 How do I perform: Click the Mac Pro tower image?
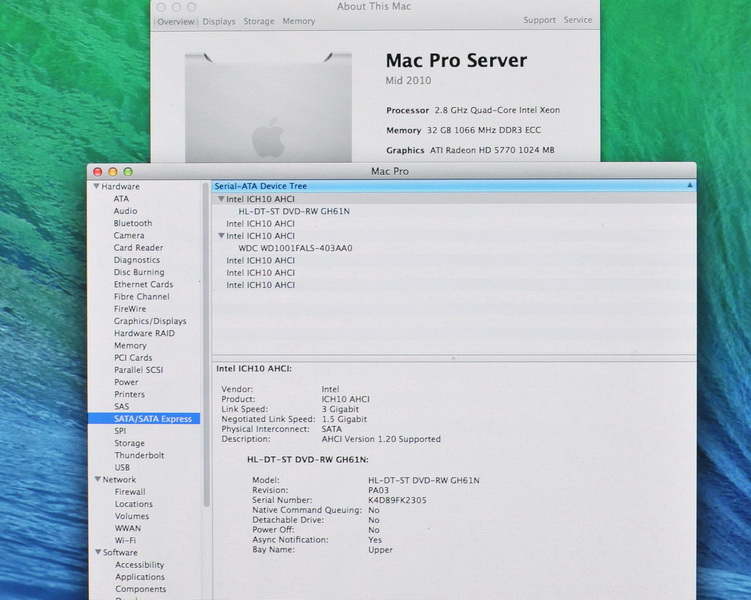click(x=268, y=107)
